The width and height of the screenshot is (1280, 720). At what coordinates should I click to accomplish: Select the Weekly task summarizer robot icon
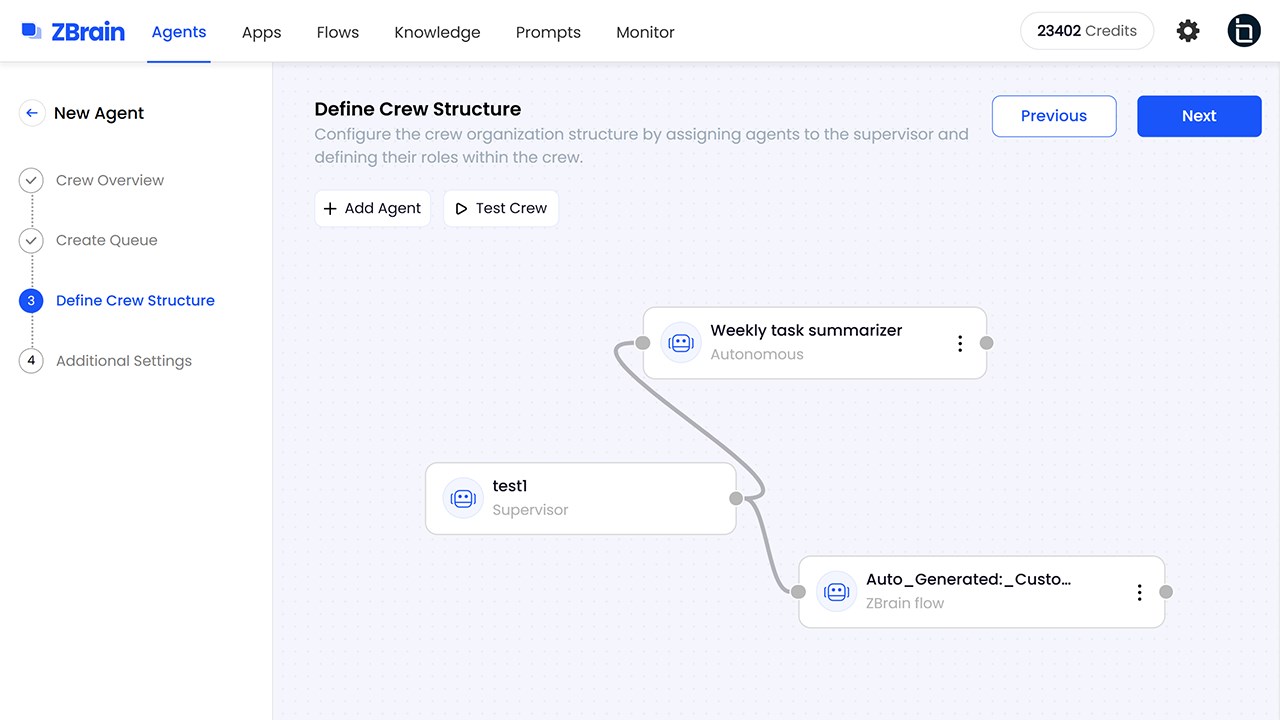tap(681, 343)
